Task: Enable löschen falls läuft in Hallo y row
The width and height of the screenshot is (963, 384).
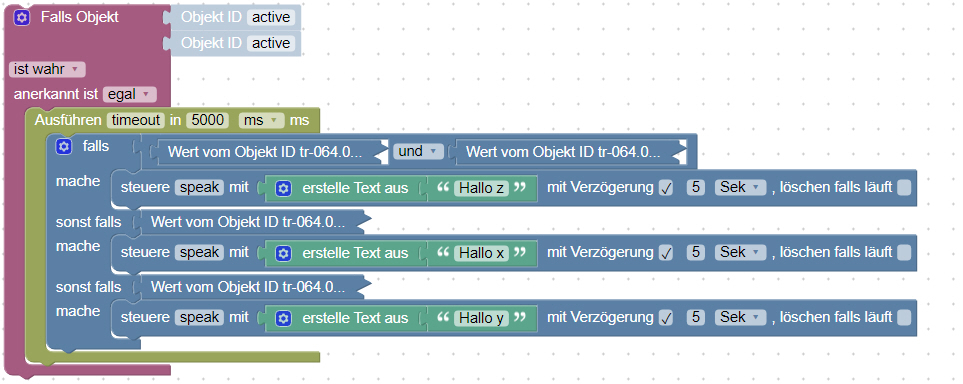Action: [x=903, y=318]
